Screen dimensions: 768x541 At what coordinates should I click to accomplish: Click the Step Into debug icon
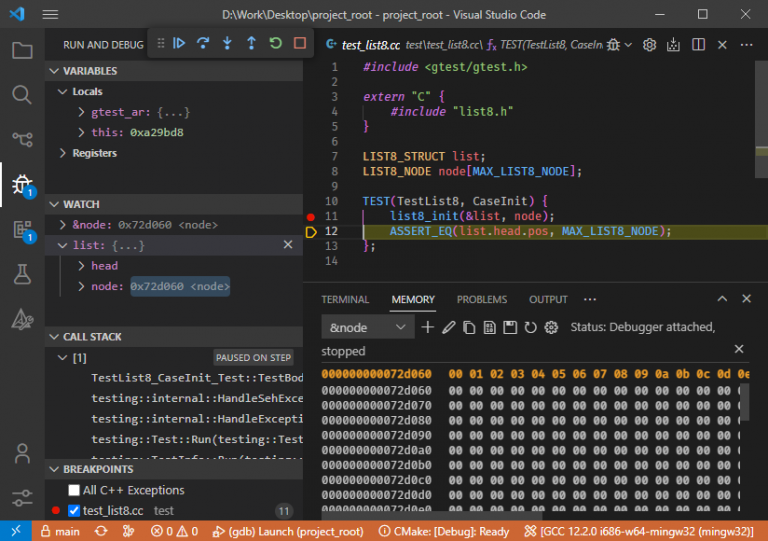(227, 44)
